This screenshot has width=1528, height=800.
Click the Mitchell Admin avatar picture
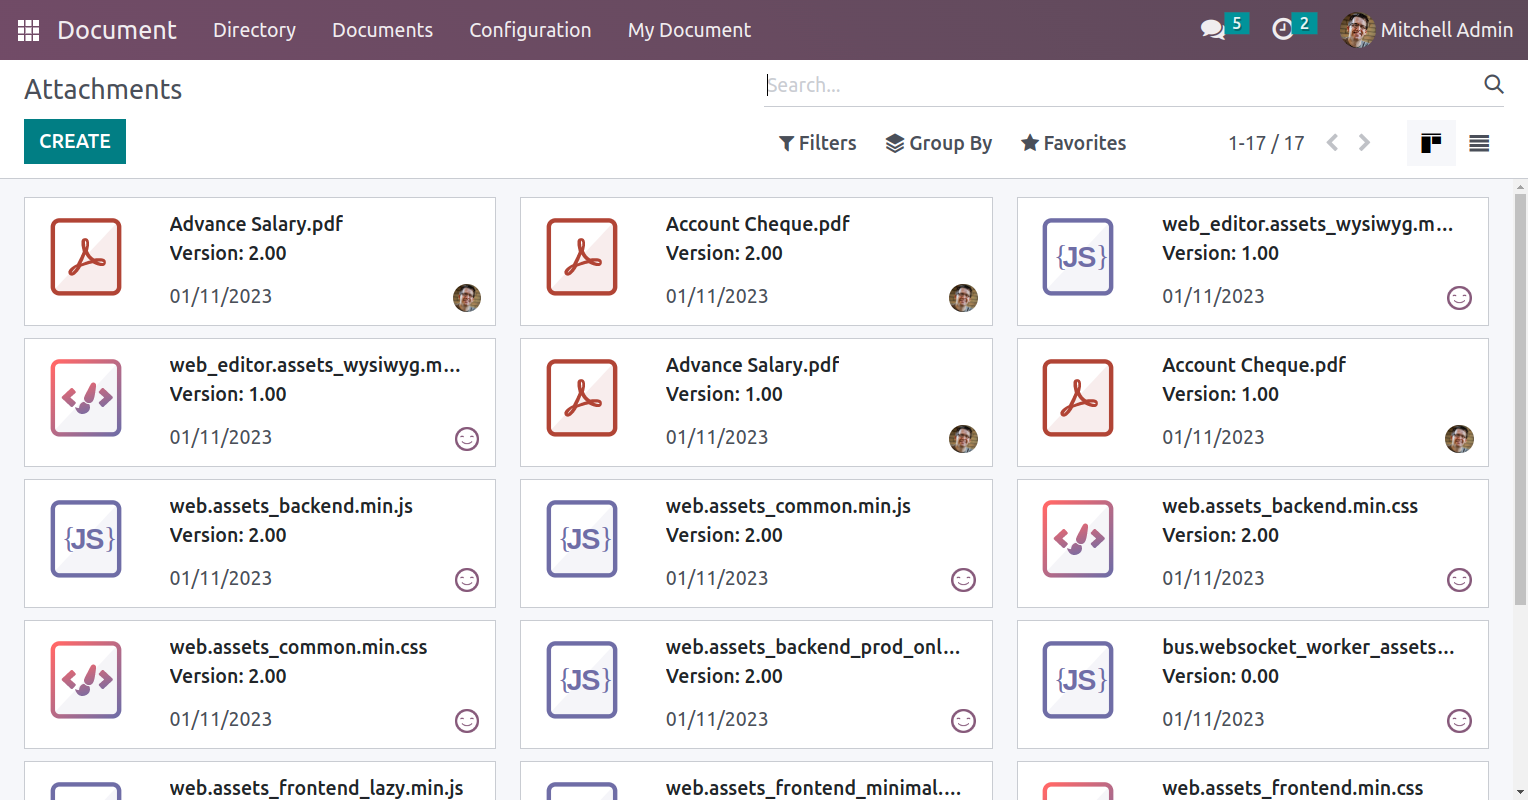tap(1357, 30)
